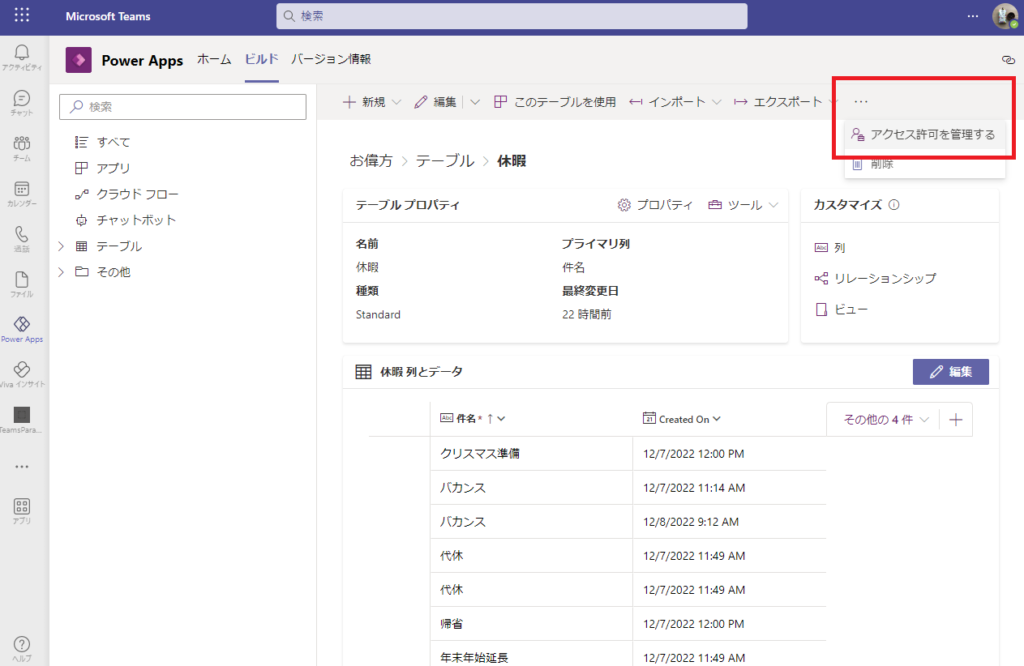The width and height of the screenshot is (1024, 666).
Task: Open Teams (チーム) in the sidebar
Action: tap(22, 148)
